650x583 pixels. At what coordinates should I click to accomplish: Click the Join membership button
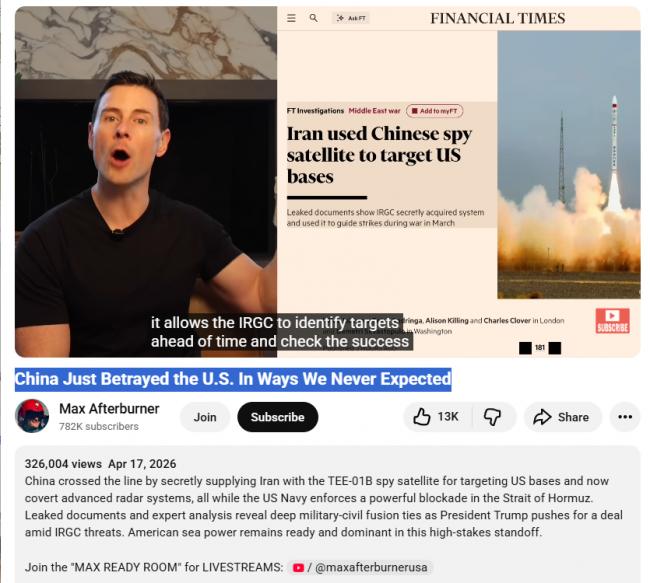205,417
